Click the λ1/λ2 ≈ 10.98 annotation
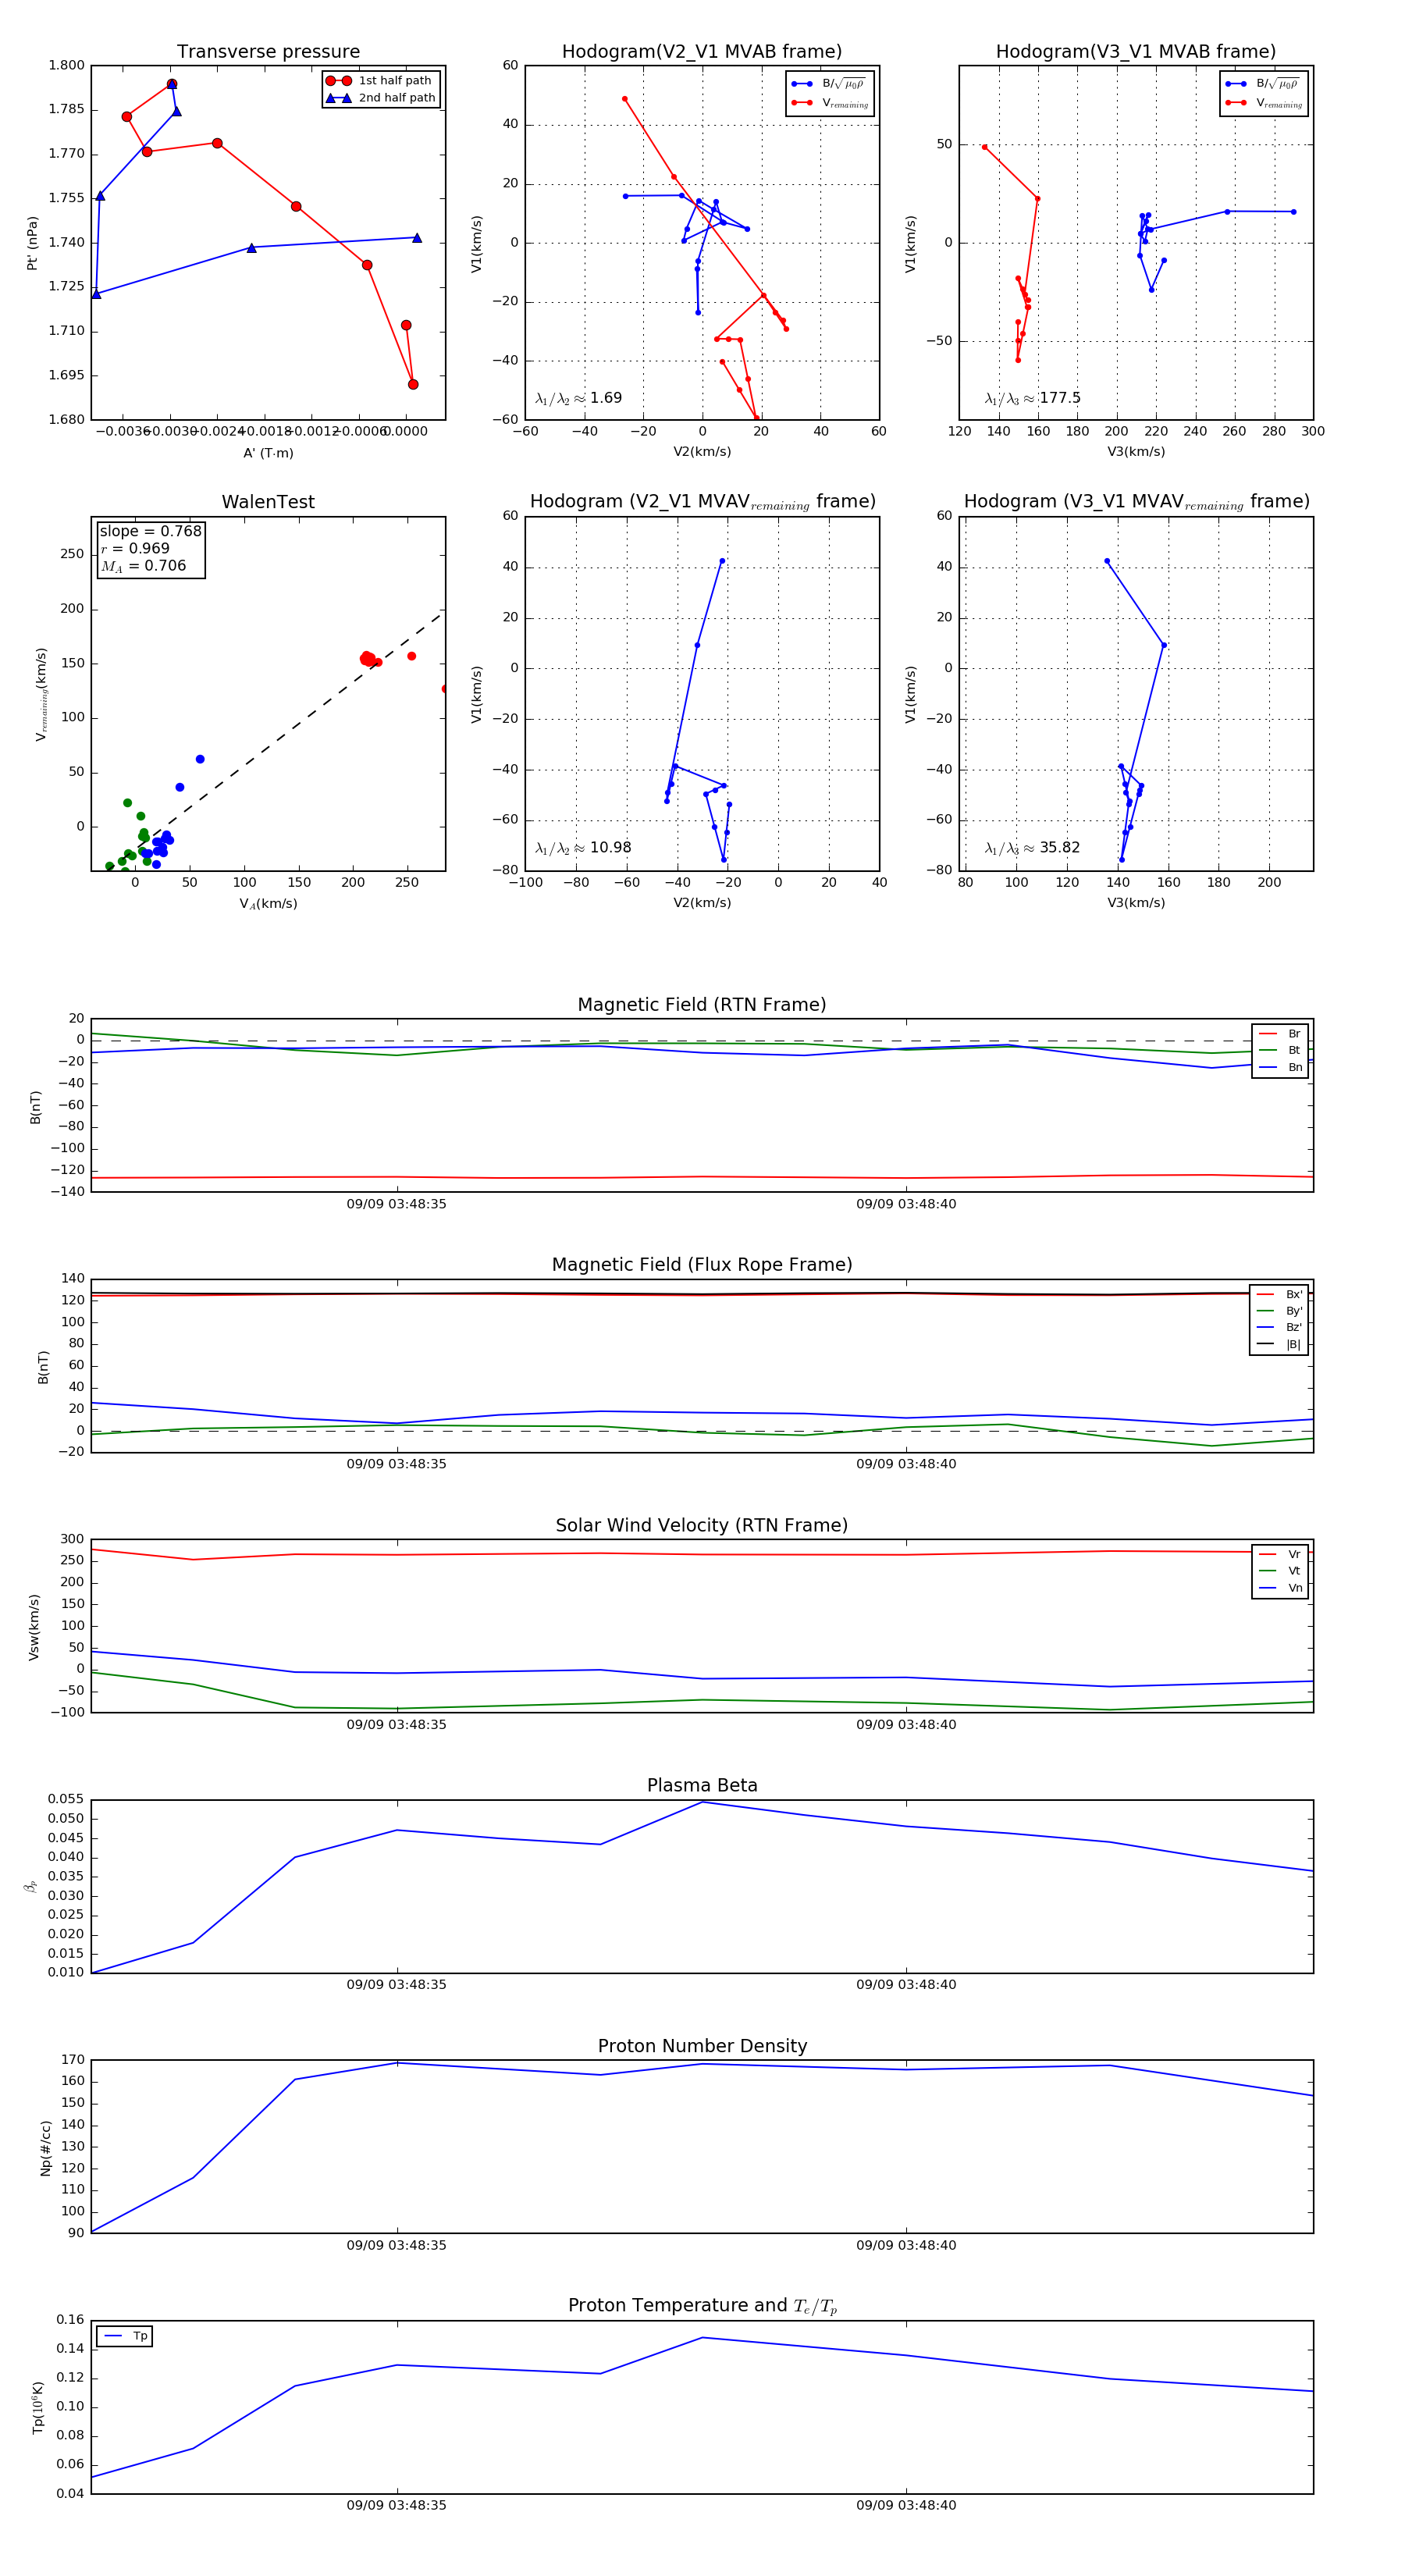Viewport: 1405px width, 2576px height. pyautogui.click(x=583, y=848)
